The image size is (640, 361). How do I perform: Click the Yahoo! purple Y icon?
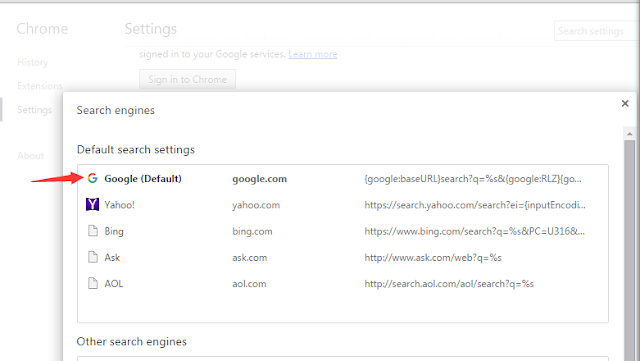(x=93, y=204)
